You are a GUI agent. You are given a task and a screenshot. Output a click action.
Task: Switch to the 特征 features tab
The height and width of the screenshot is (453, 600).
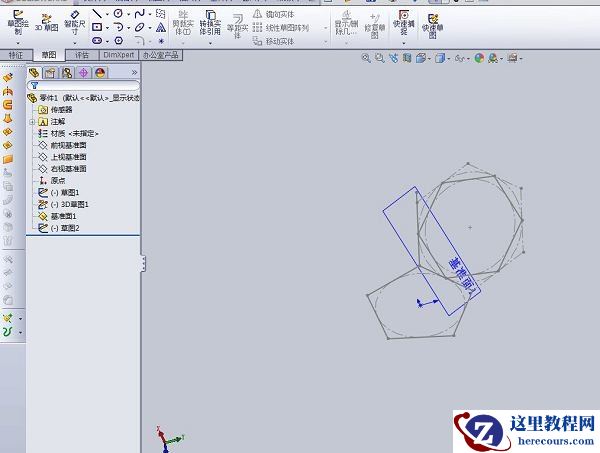click(x=15, y=54)
